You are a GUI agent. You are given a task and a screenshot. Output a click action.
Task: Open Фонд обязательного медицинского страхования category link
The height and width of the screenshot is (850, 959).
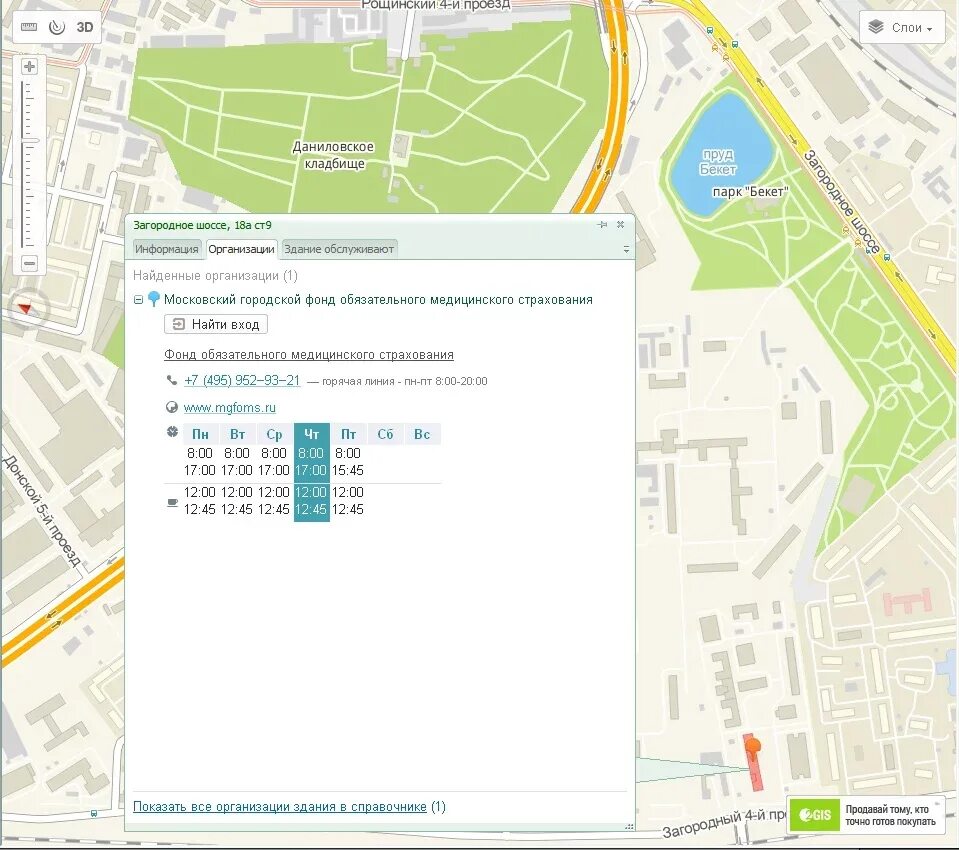tap(309, 355)
